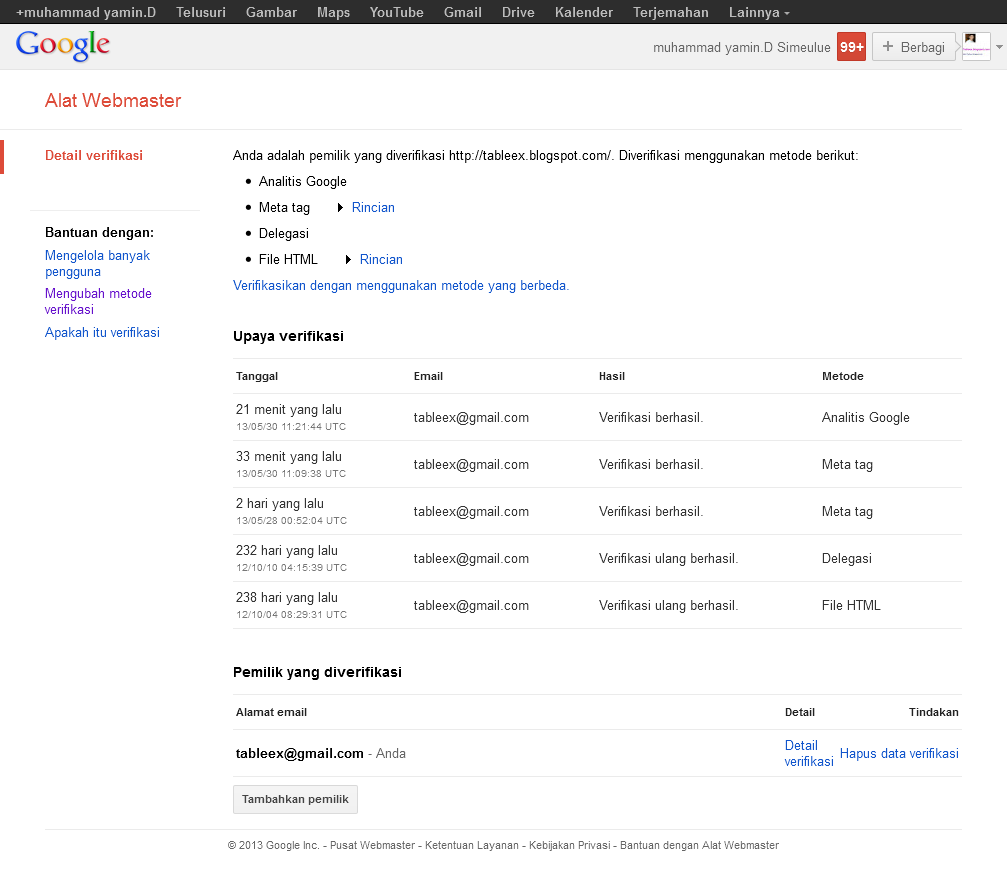Open Kalender in top bar
The image size is (1007, 890).
click(x=584, y=12)
